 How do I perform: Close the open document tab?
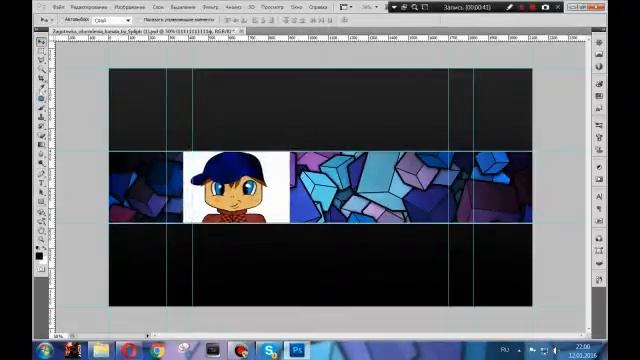(241, 31)
